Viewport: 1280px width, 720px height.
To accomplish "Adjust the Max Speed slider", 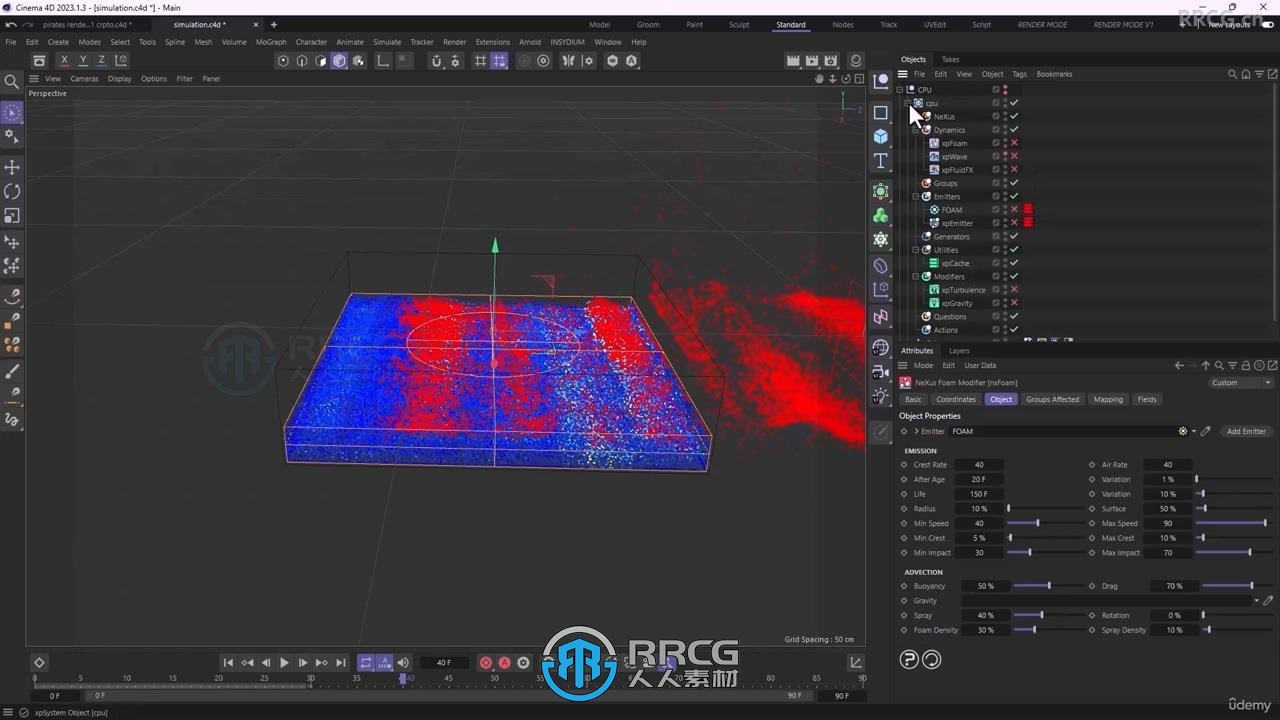I will pos(1235,523).
